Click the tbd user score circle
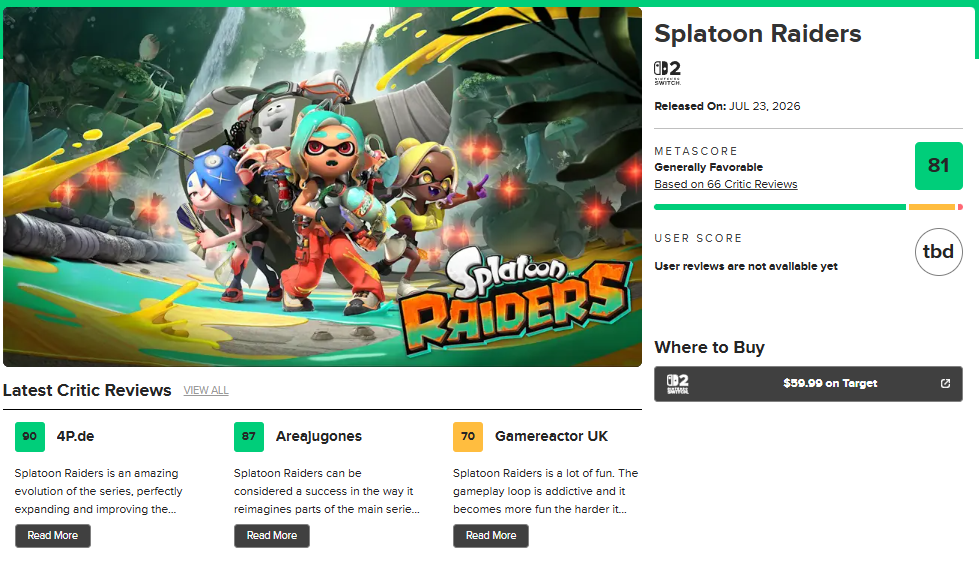Image resolution: width=979 pixels, height=564 pixels. (x=938, y=252)
